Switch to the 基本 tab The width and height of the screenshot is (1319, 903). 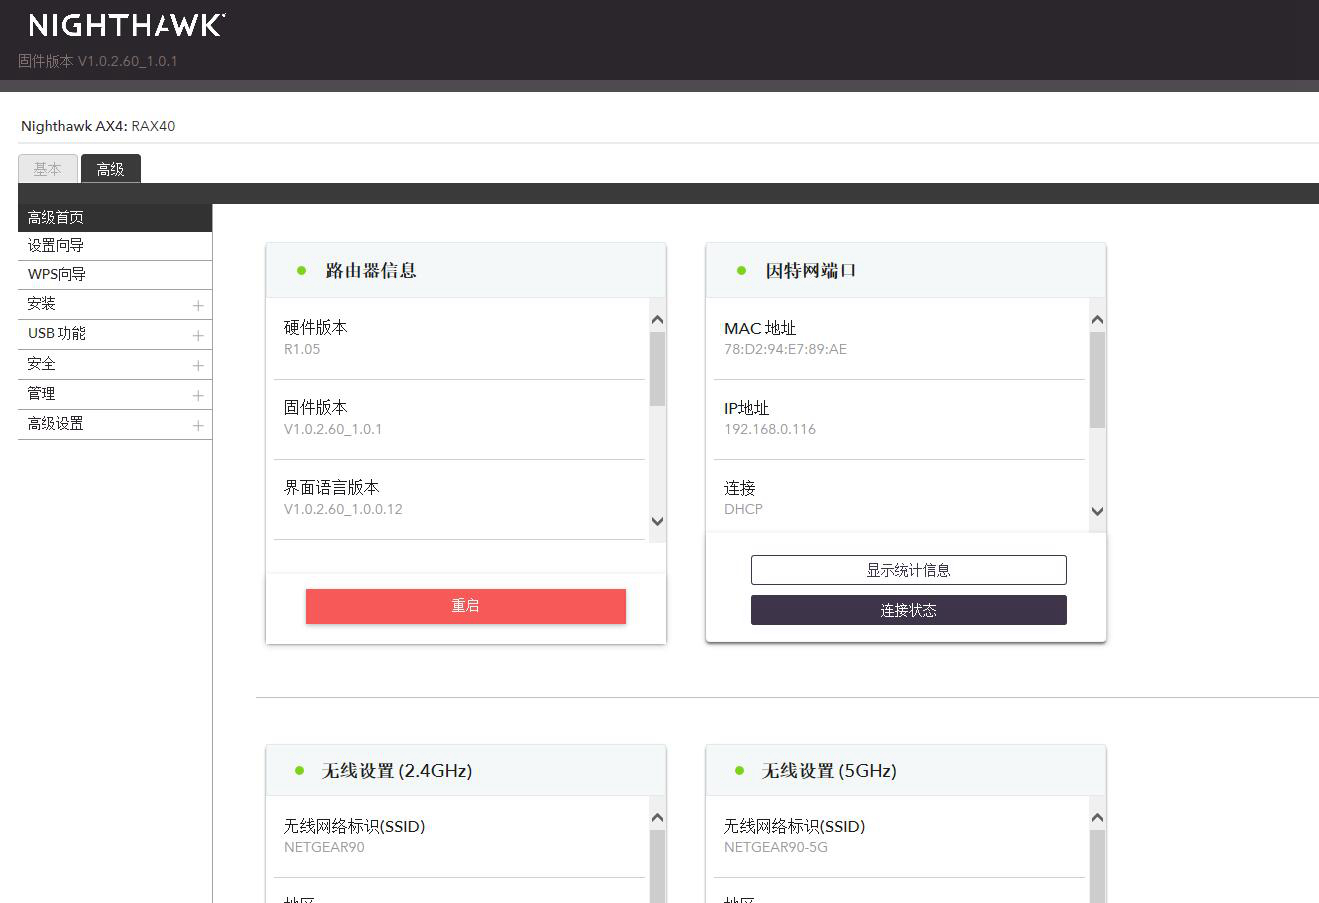pos(46,169)
